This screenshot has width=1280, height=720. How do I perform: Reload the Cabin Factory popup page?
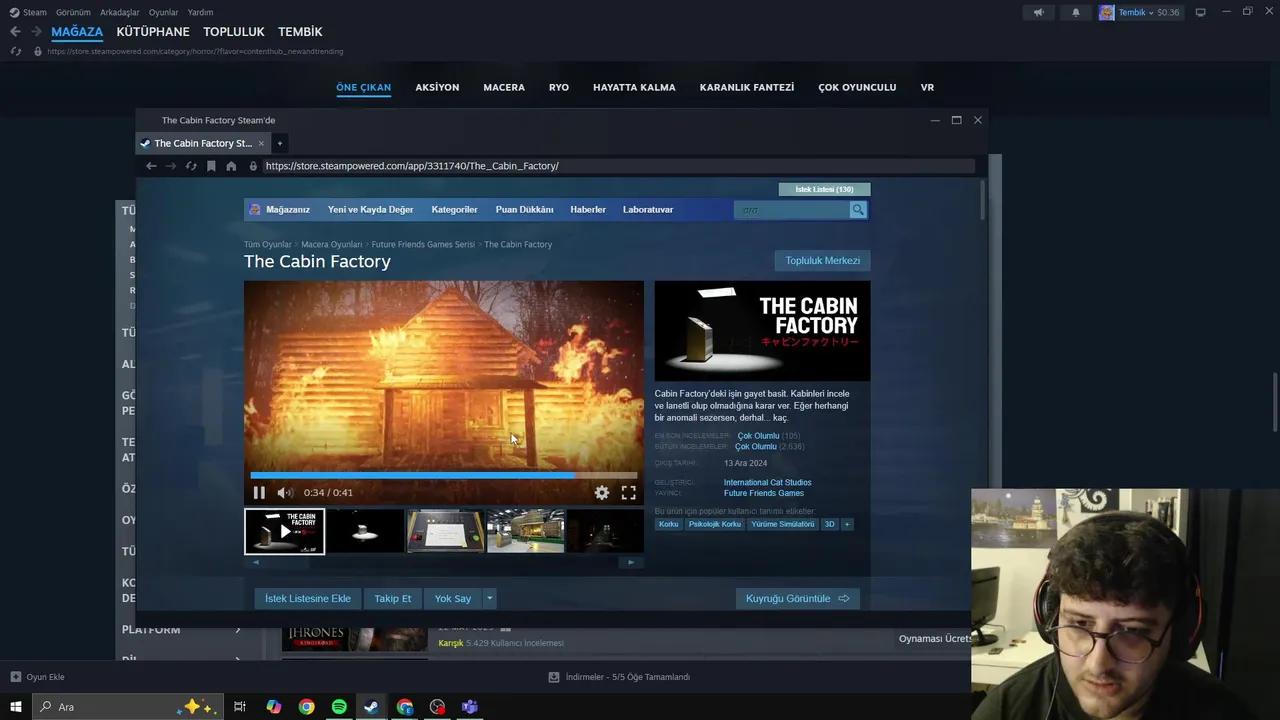tap(191, 166)
